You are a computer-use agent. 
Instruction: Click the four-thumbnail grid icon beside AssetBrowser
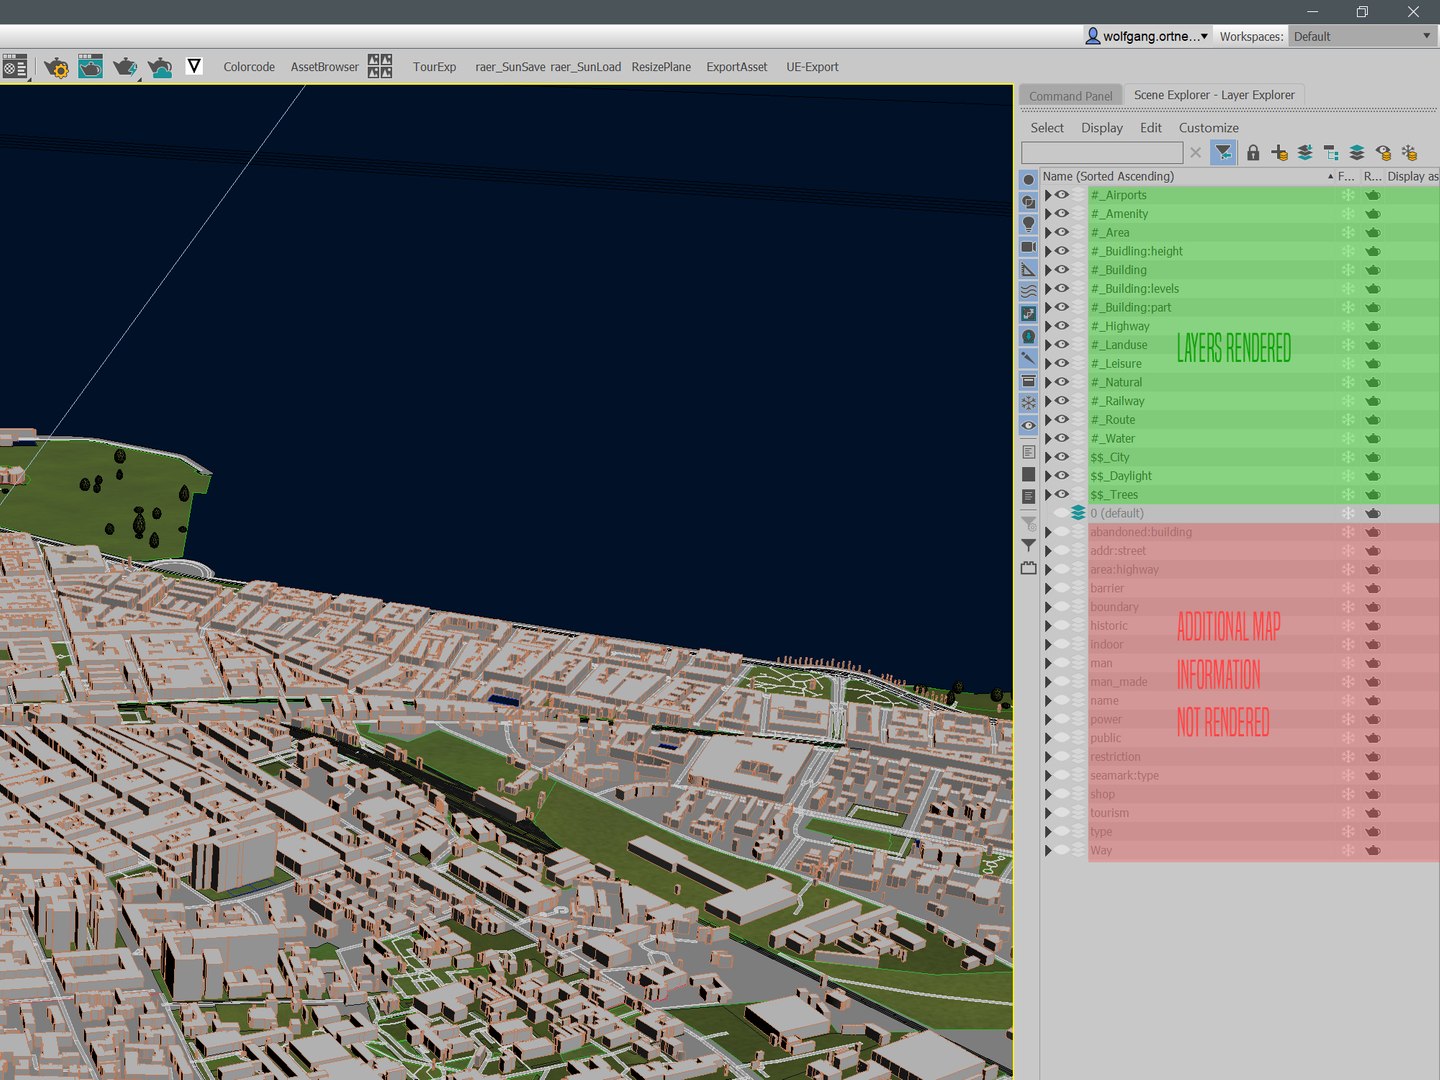(380, 67)
